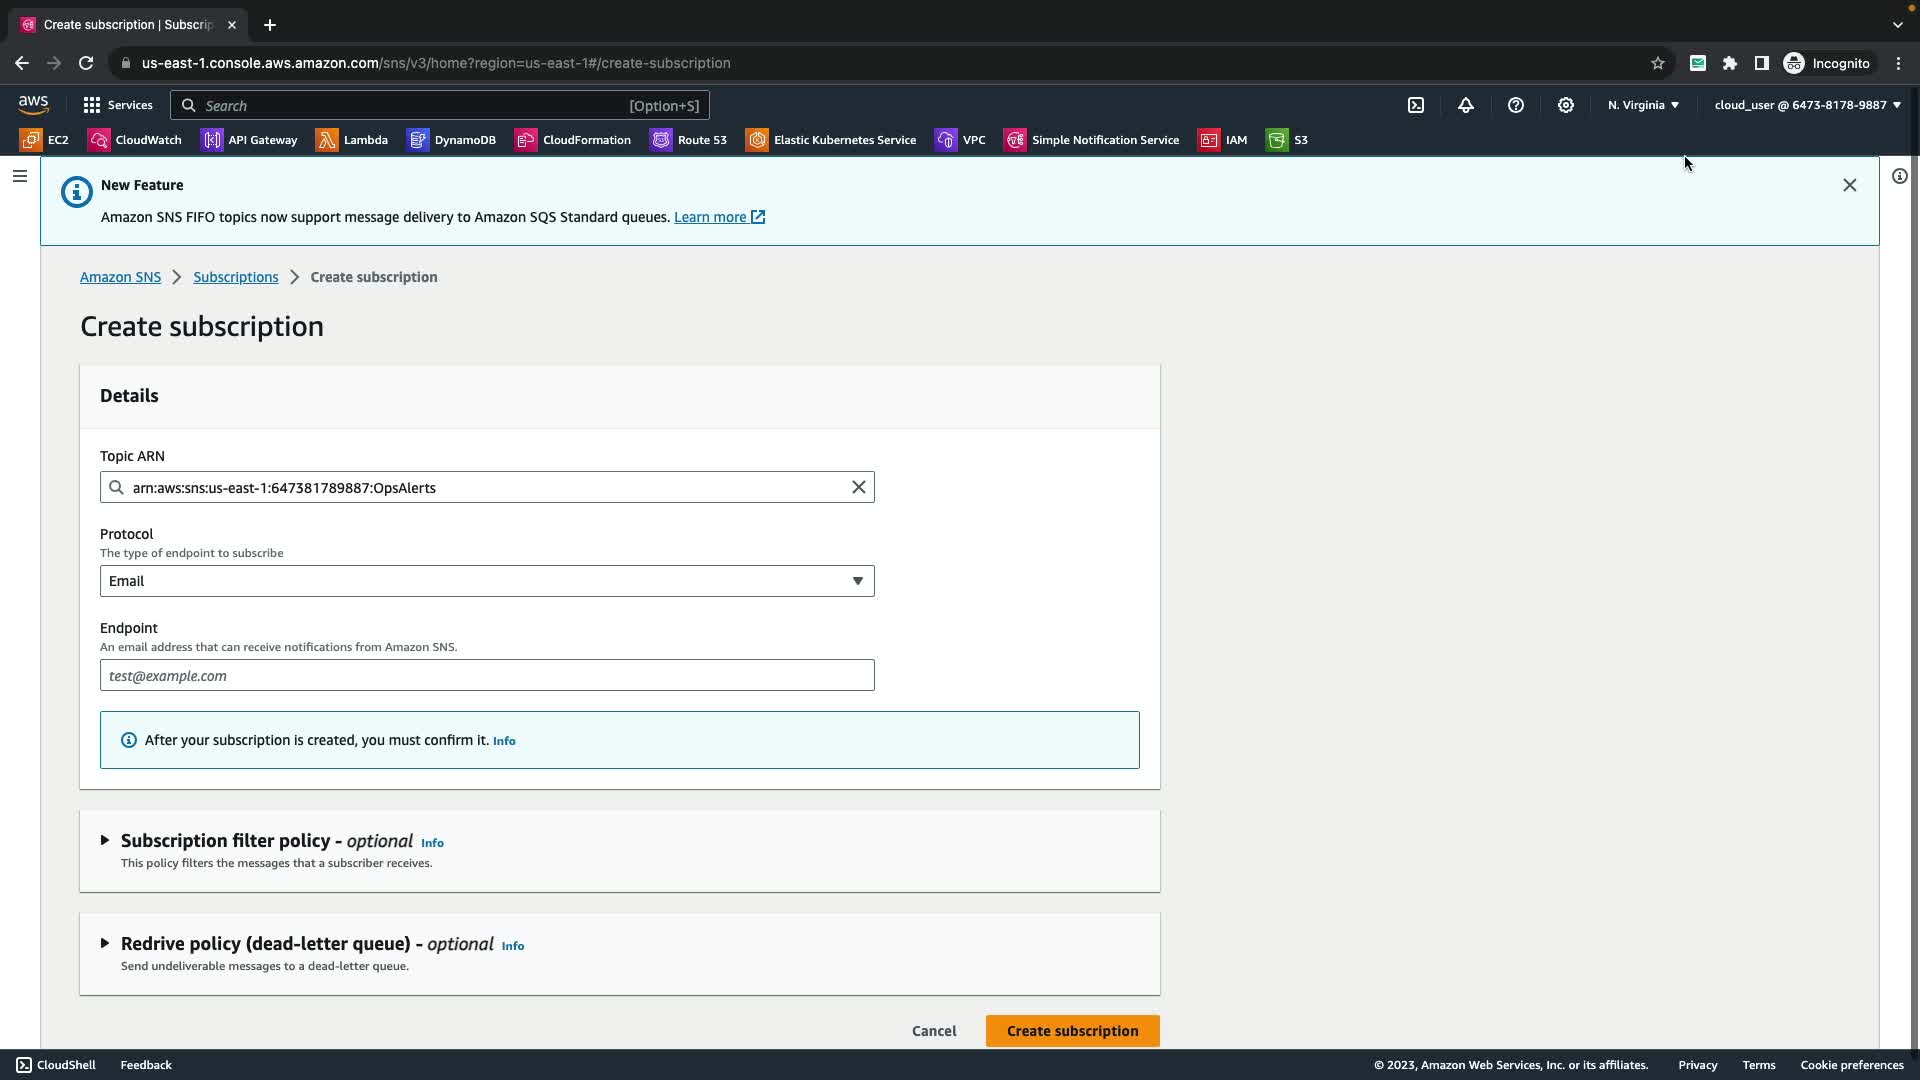Open the settings gear icon

tap(1566, 105)
